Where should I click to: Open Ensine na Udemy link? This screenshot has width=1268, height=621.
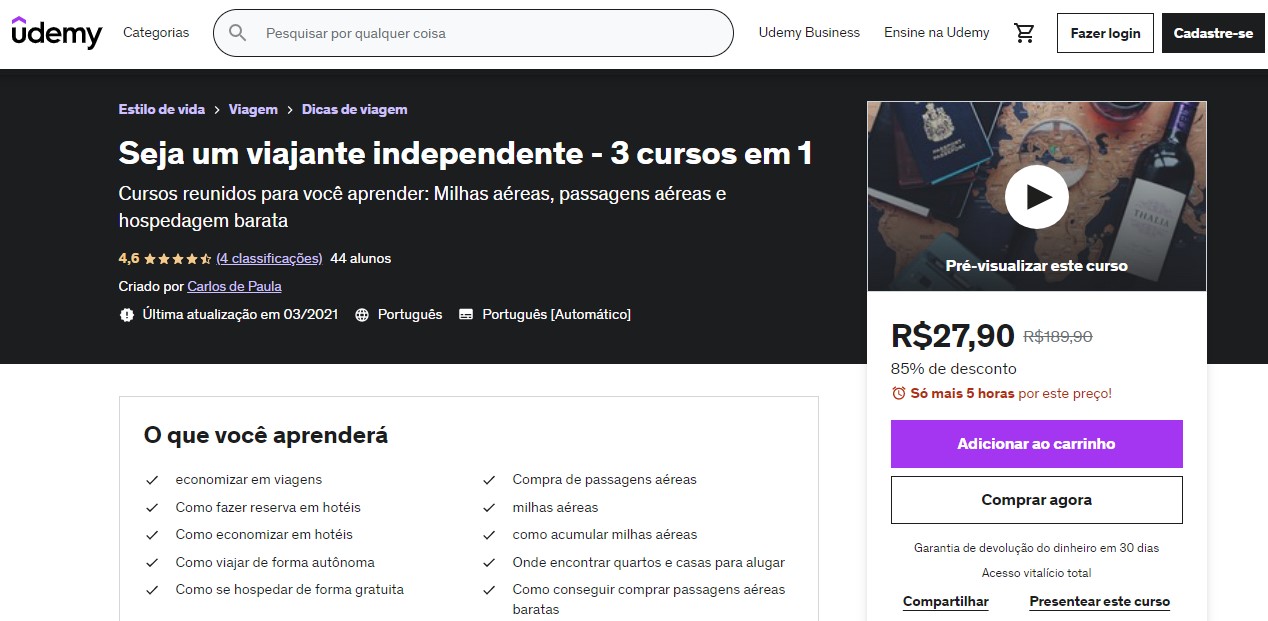point(936,33)
